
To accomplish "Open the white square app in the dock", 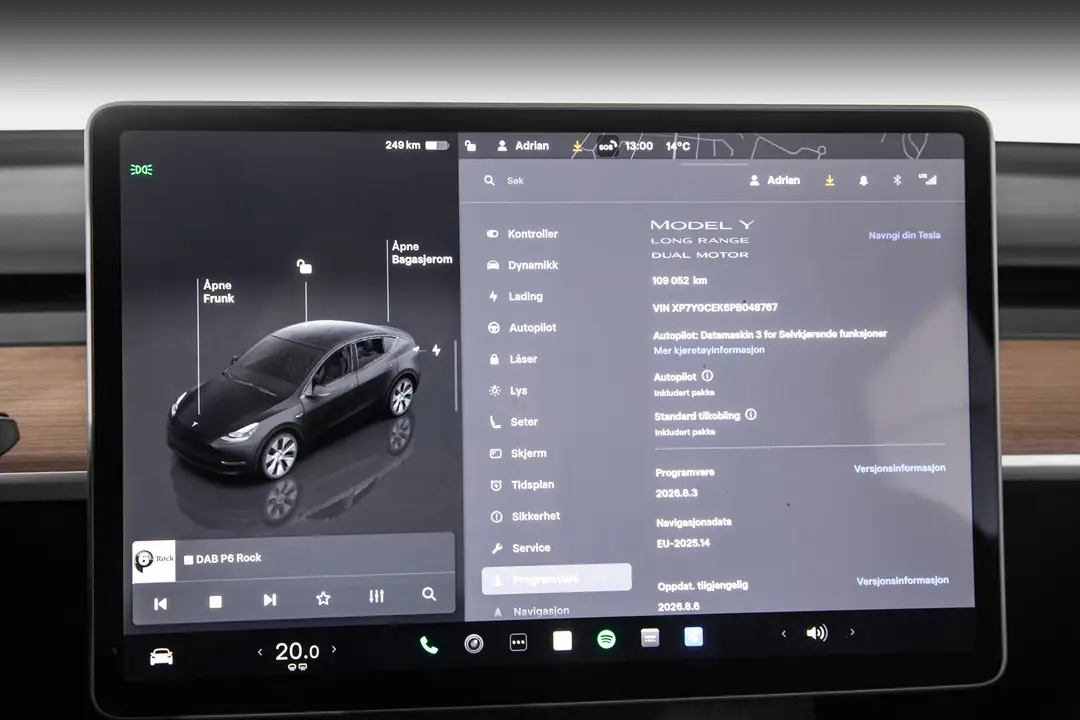I will point(563,641).
